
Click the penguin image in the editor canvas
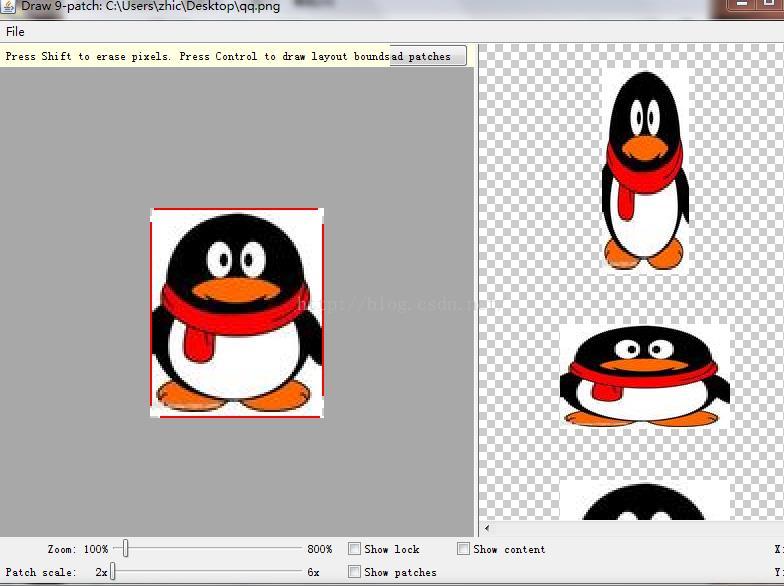237,312
